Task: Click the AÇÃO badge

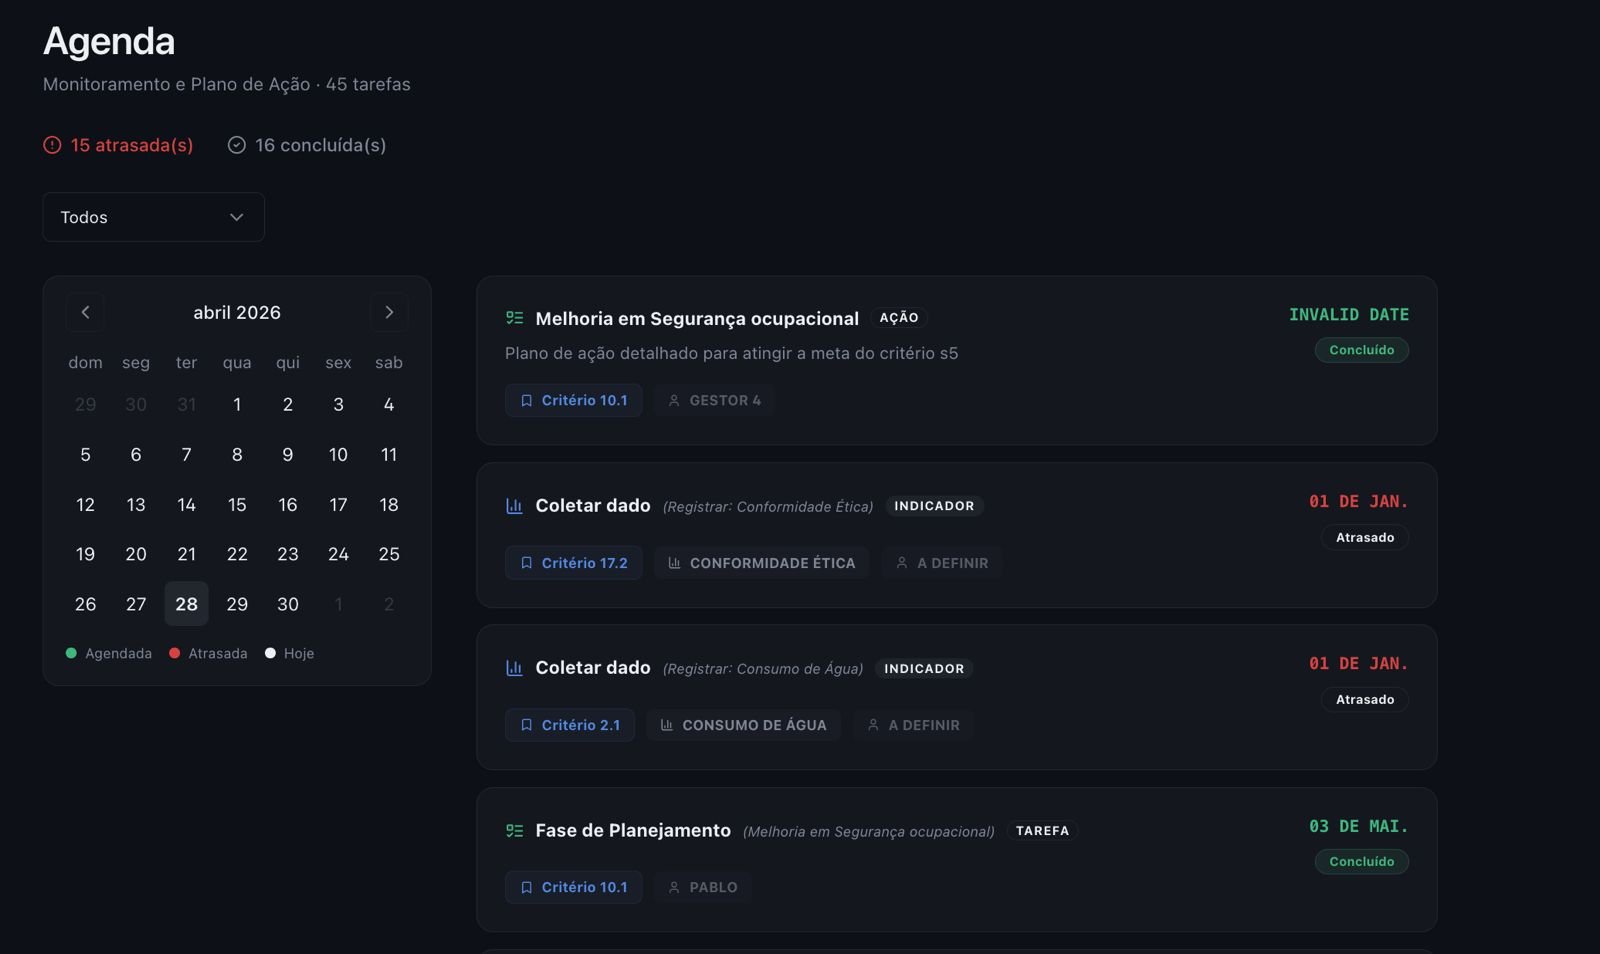Action: (x=899, y=317)
